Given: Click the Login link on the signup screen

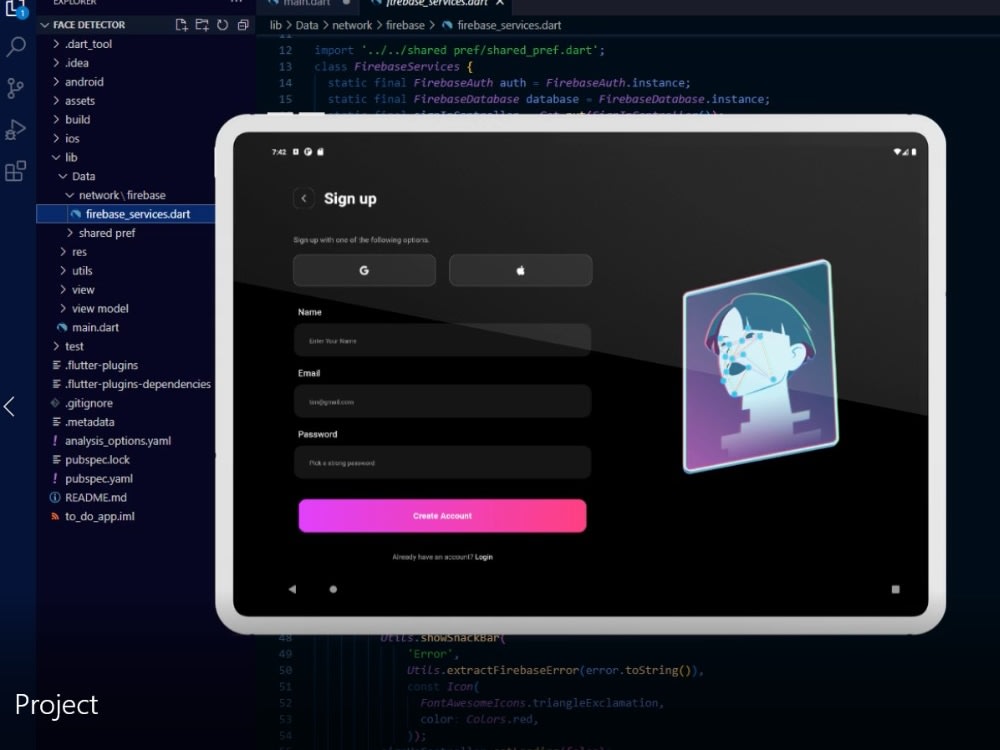Looking at the screenshot, I should [483, 557].
